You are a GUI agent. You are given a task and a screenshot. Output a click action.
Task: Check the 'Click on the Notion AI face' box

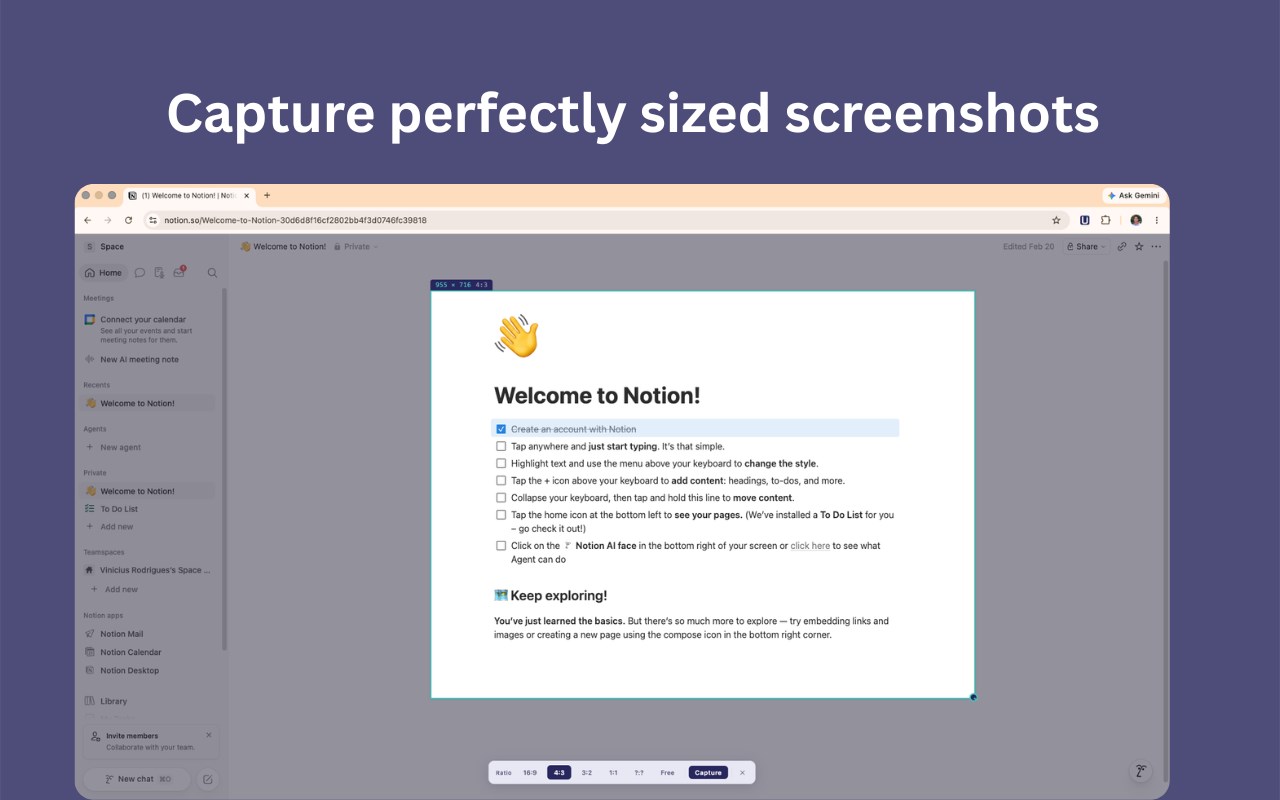click(501, 546)
